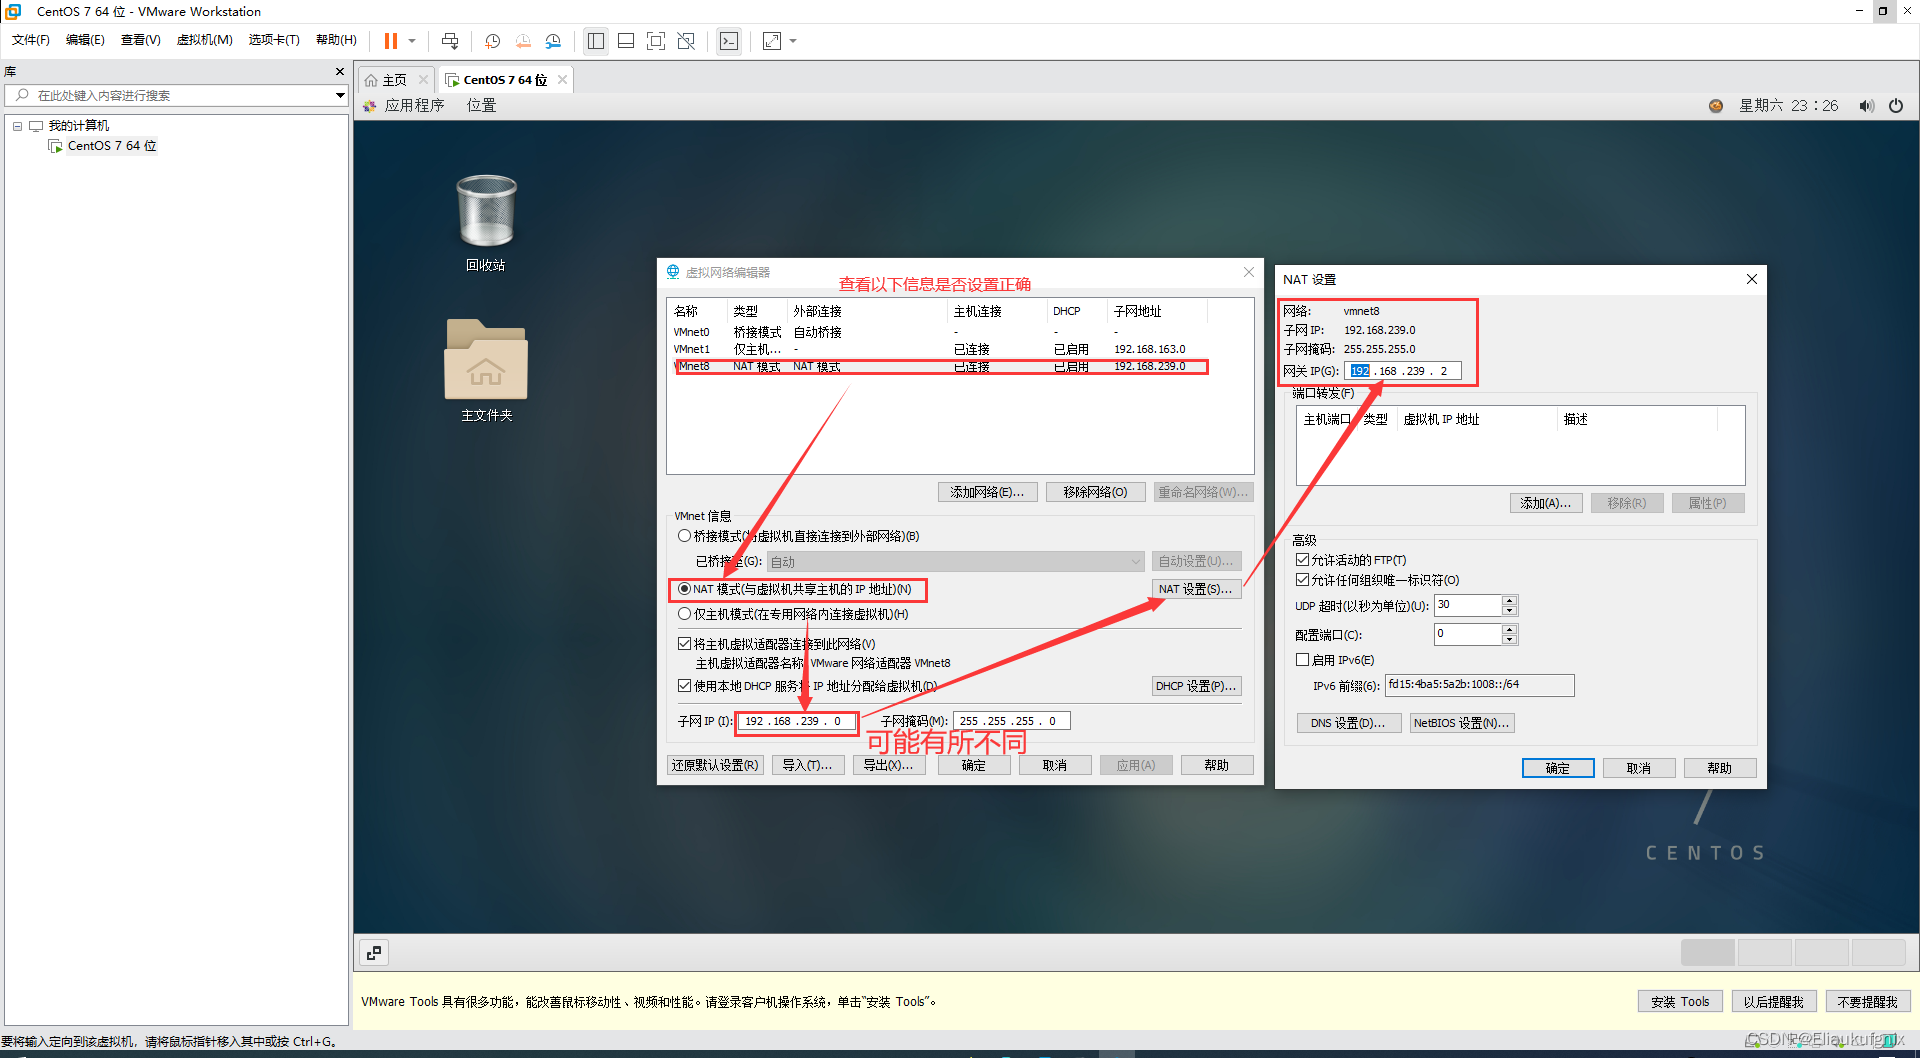1920x1058 pixels.
Task: Click the 网关 IP input field
Action: pos(1402,371)
